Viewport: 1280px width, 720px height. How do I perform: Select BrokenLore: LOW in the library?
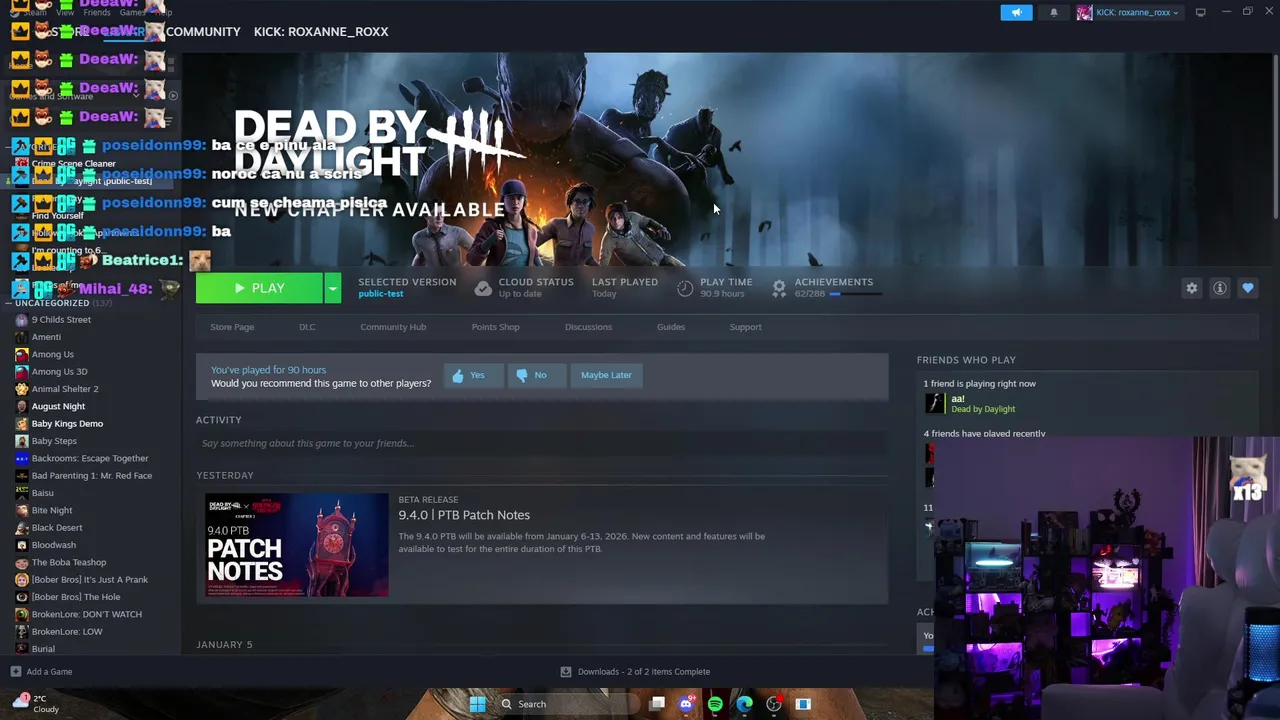(x=67, y=632)
